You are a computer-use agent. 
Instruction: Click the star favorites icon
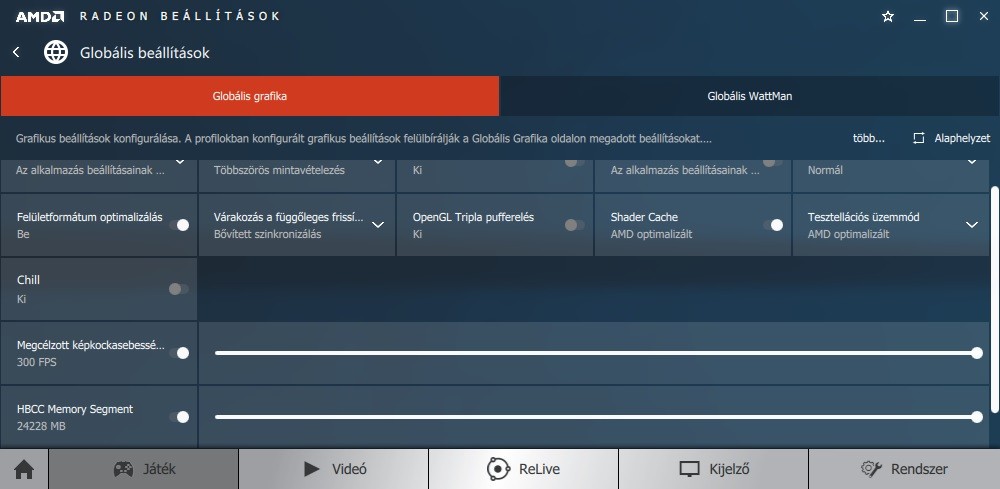click(888, 17)
